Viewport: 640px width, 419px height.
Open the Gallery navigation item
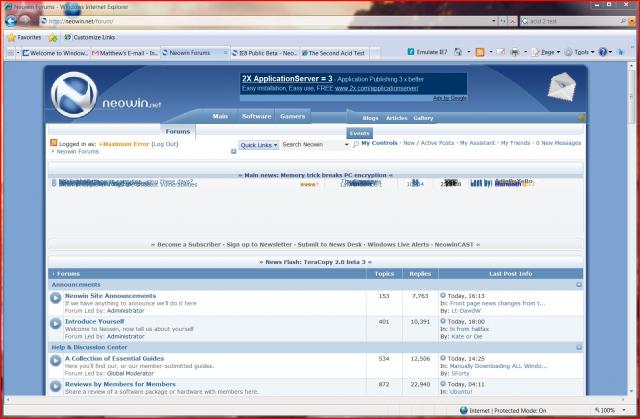click(423, 118)
